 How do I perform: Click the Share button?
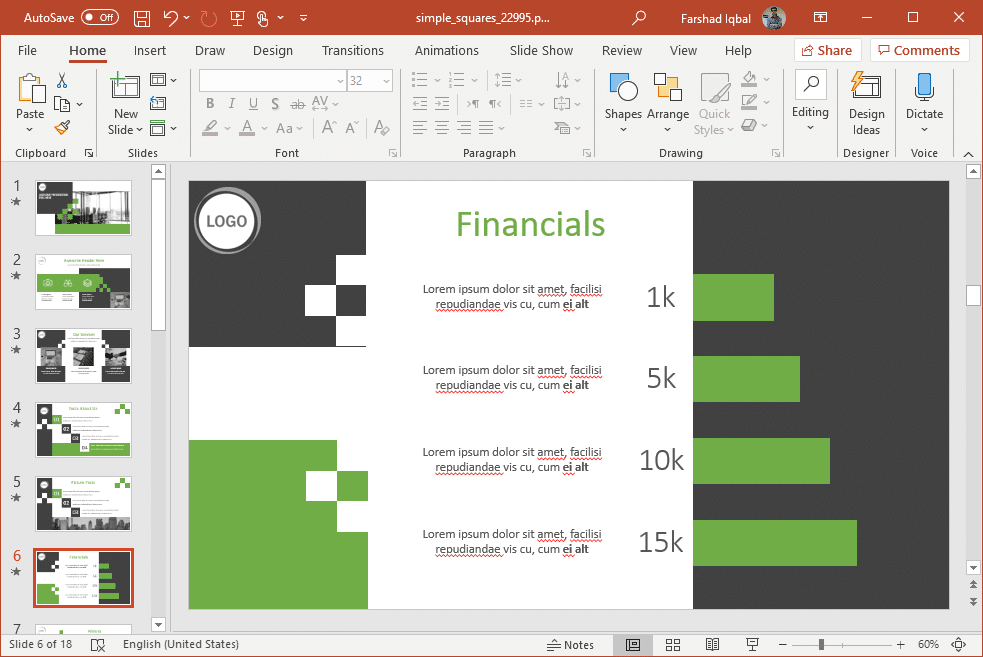click(x=827, y=50)
